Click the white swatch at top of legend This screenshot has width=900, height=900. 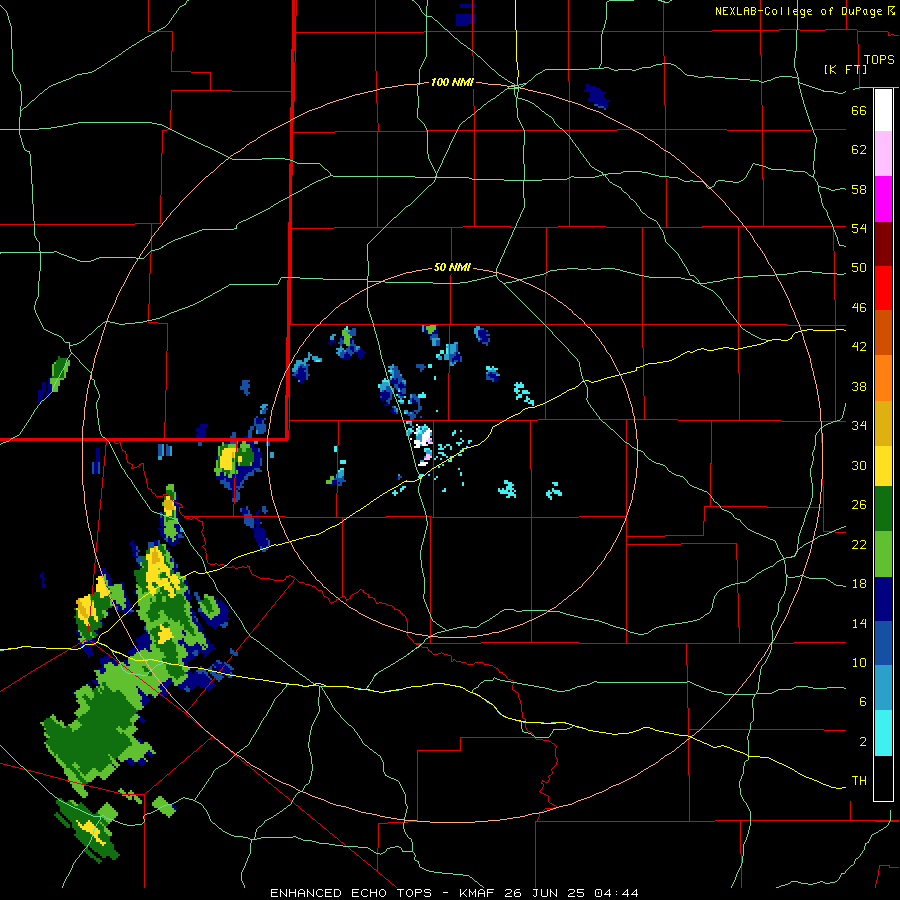(883, 110)
